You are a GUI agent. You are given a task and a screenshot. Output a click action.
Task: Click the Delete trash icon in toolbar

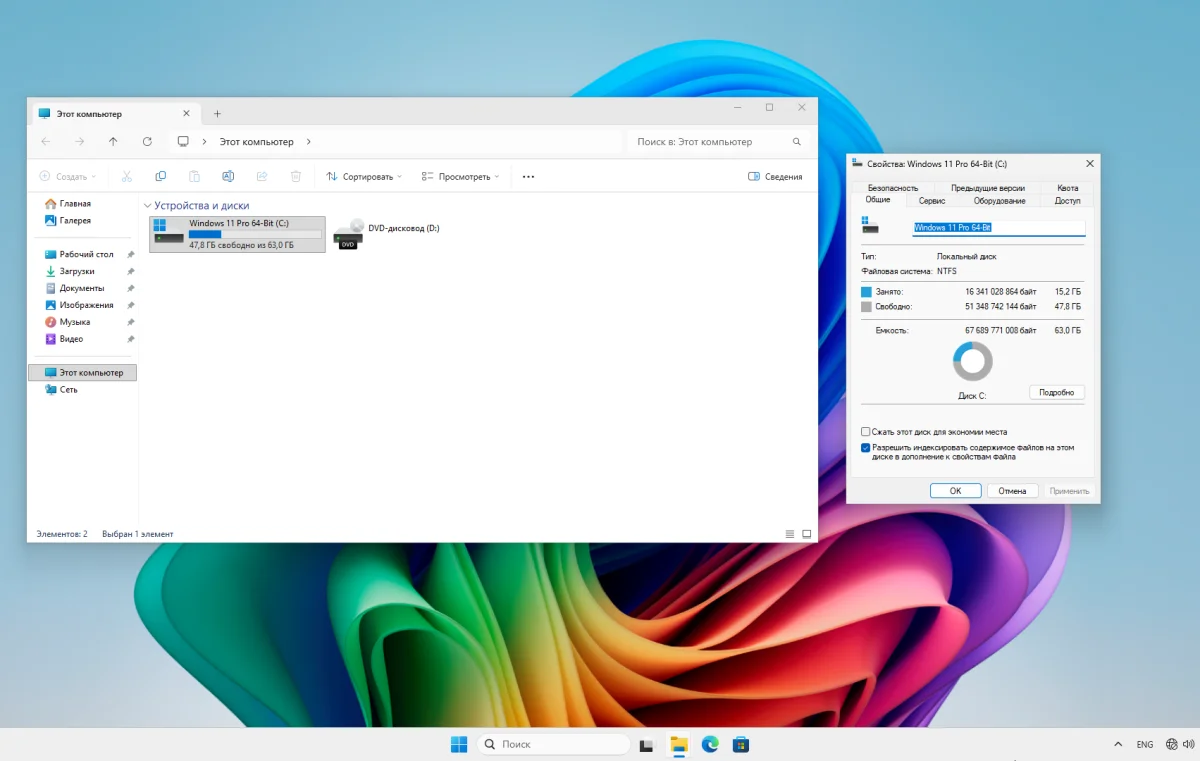click(296, 177)
